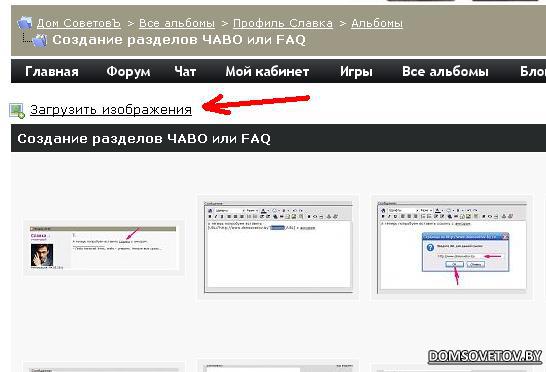546x372 pixels.
Task: Open second thumbnail showing message editor
Action: (278, 247)
